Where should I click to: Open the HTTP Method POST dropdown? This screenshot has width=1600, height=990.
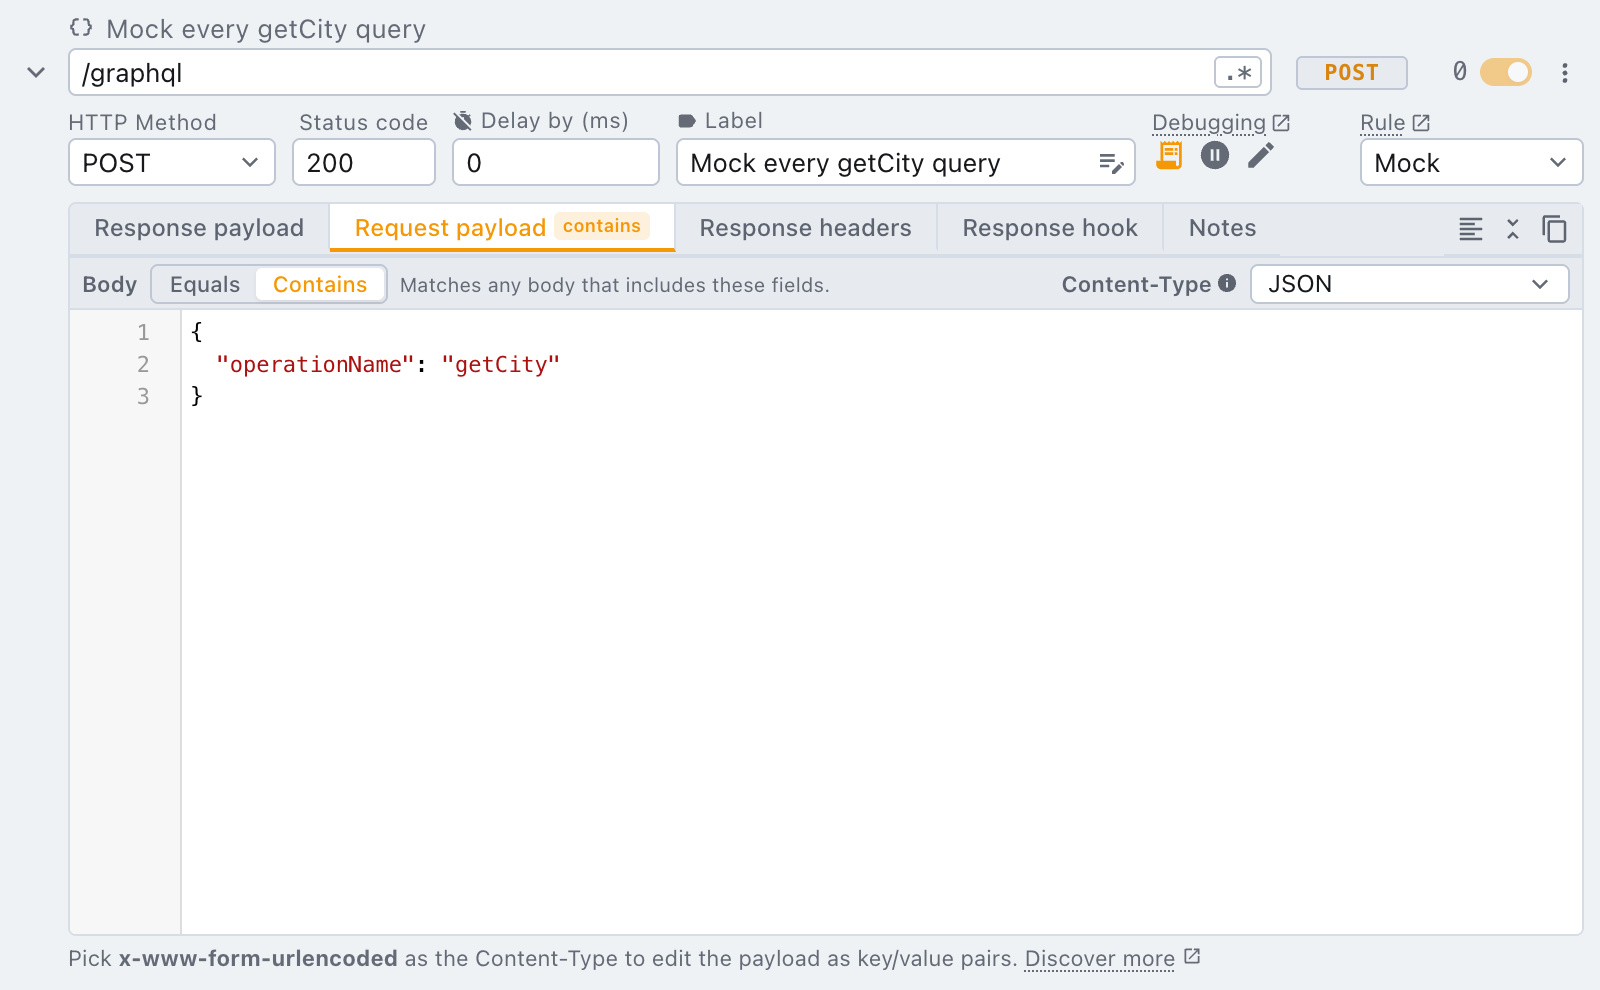tap(172, 162)
